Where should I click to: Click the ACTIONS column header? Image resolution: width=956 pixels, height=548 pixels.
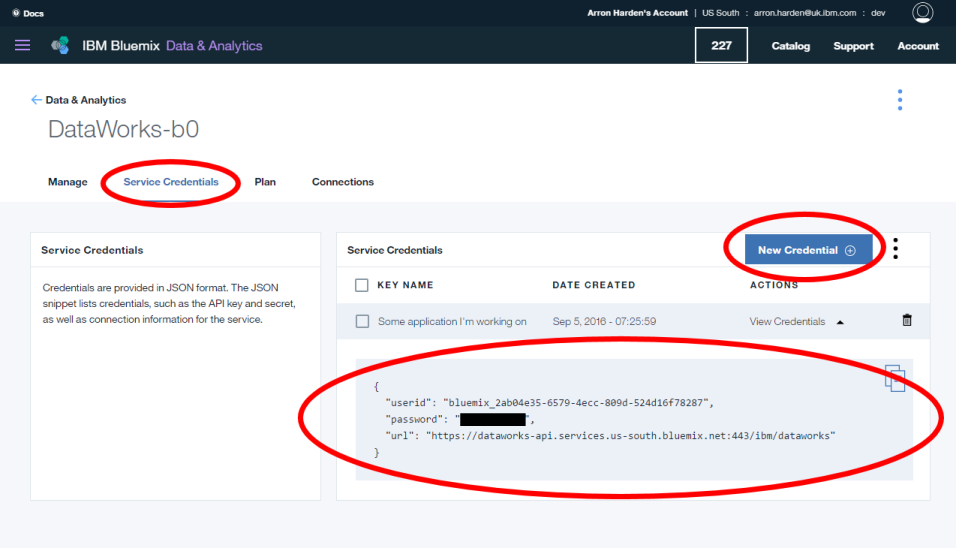774,285
